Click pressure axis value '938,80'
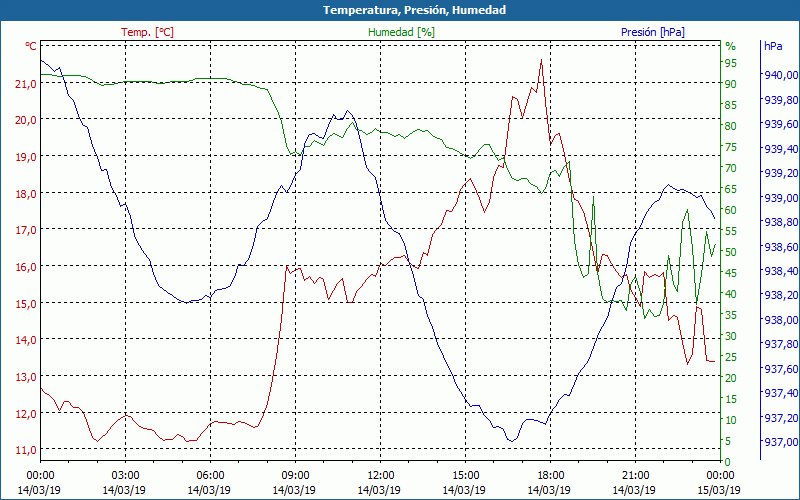The height and width of the screenshot is (500, 800). [780, 222]
